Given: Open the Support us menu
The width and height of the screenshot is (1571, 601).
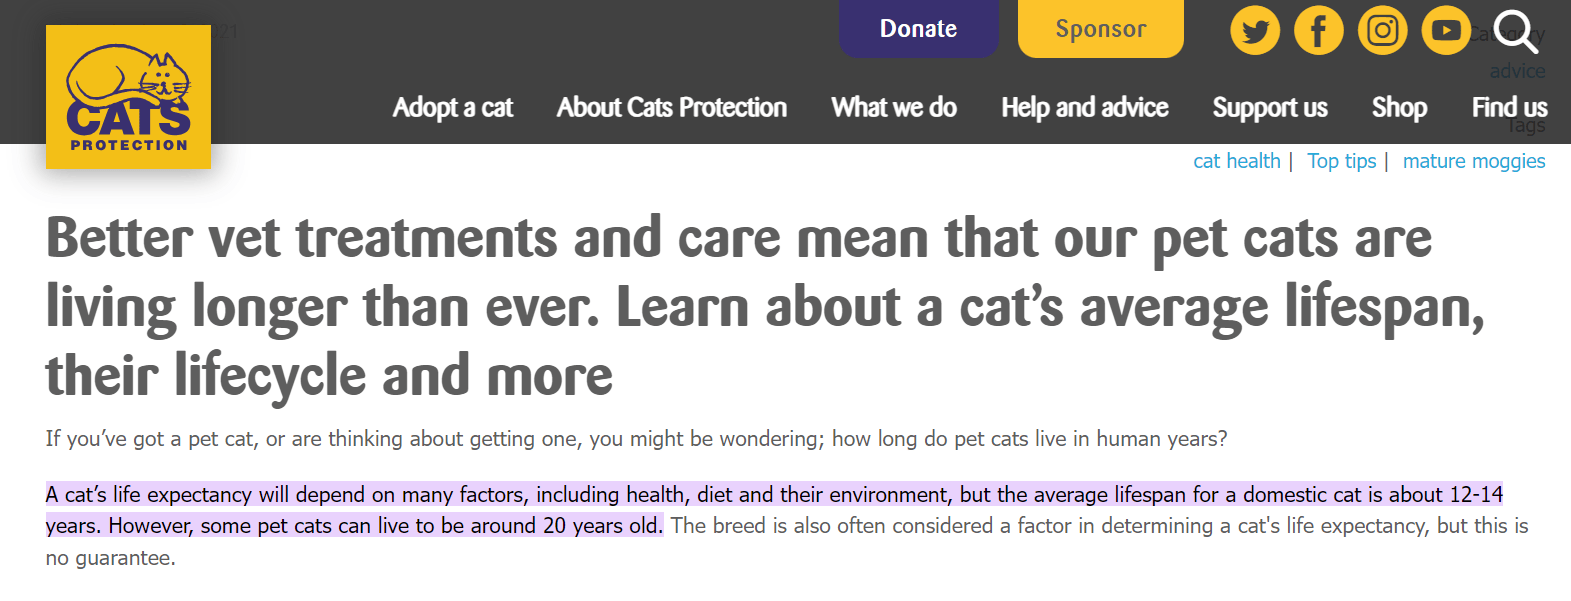Looking at the screenshot, I should point(1270,107).
